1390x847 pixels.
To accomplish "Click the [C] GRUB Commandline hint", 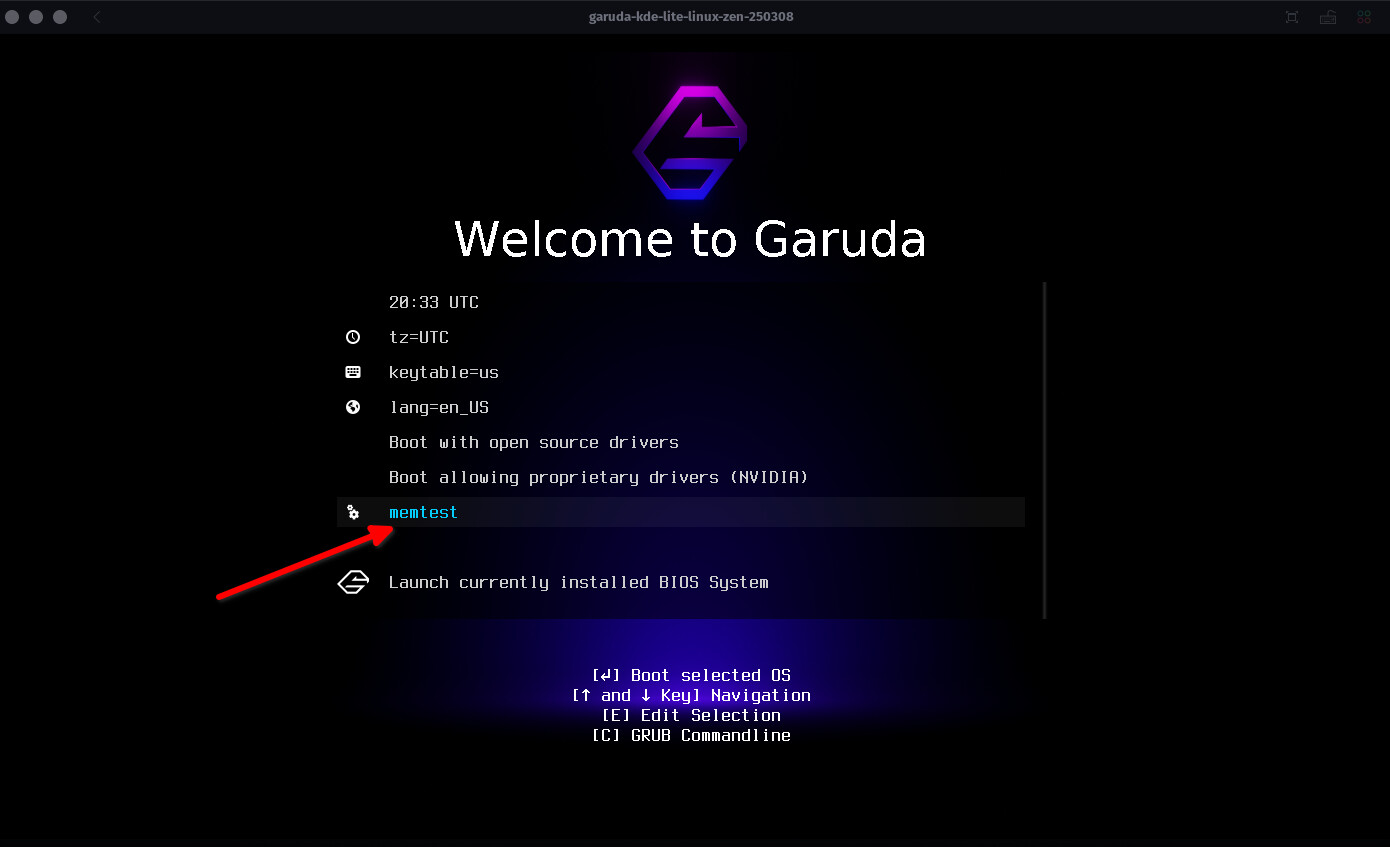I will 691,735.
